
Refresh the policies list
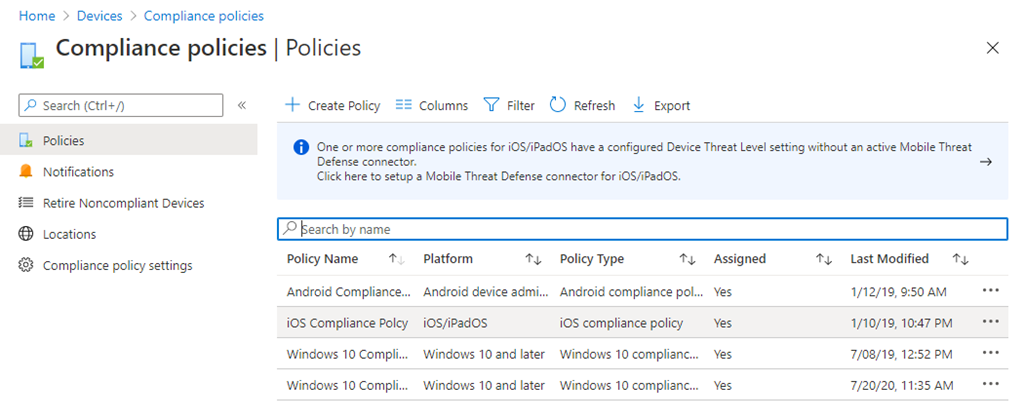click(x=582, y=105)
